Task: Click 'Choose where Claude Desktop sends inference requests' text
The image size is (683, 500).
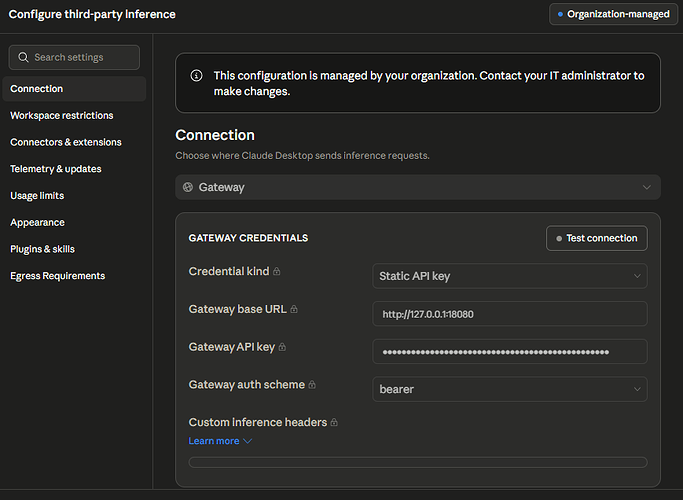Action: 302,155
